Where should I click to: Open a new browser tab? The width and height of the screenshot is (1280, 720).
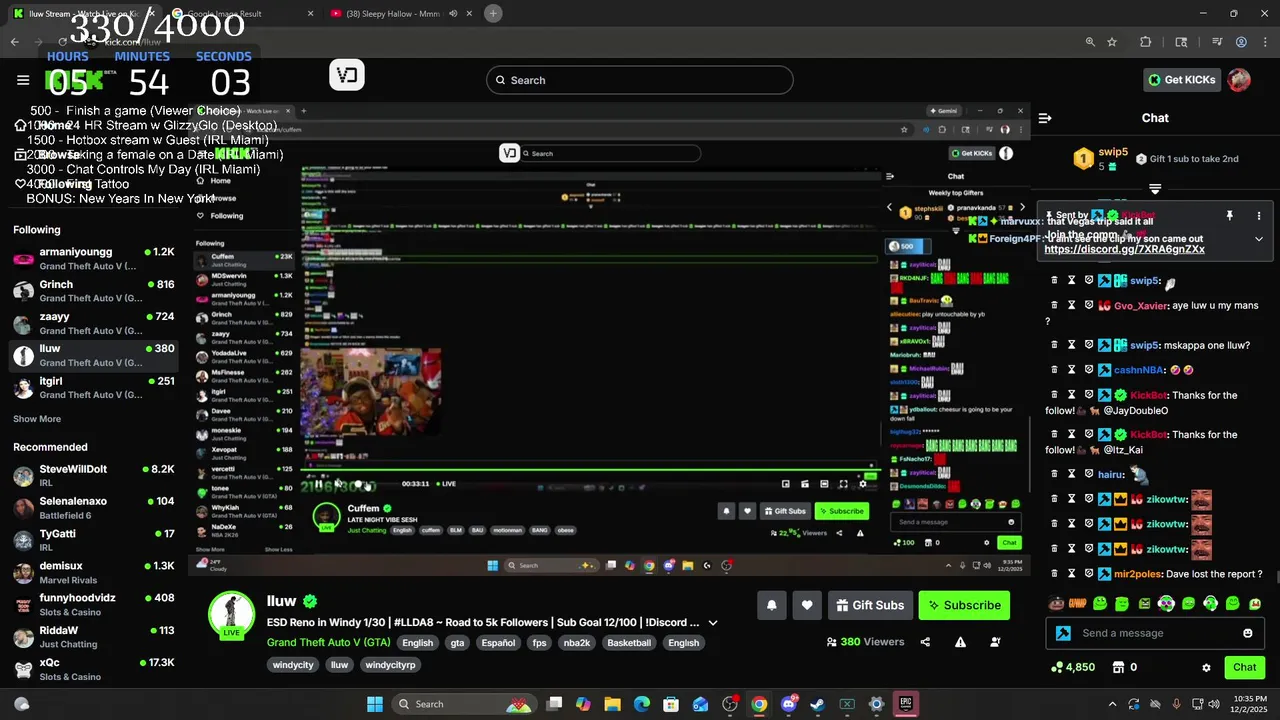click(x=493, y=13)
